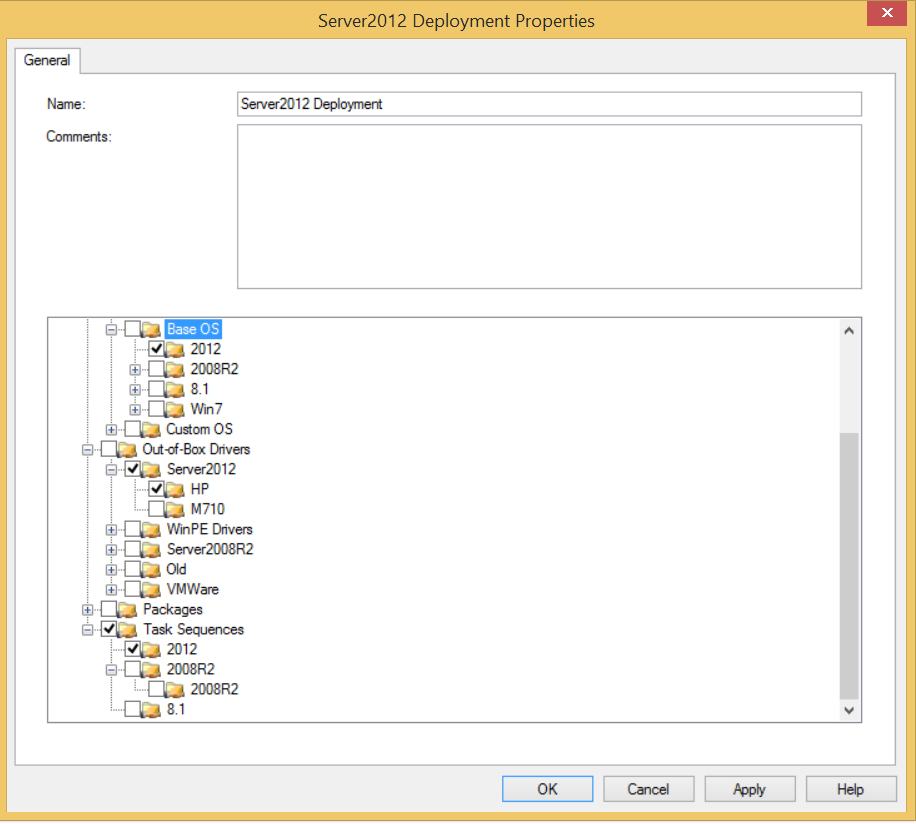This screenshot has width=916, height=824.
Task: Check the M710 checkbox
Action: point(157,509)
